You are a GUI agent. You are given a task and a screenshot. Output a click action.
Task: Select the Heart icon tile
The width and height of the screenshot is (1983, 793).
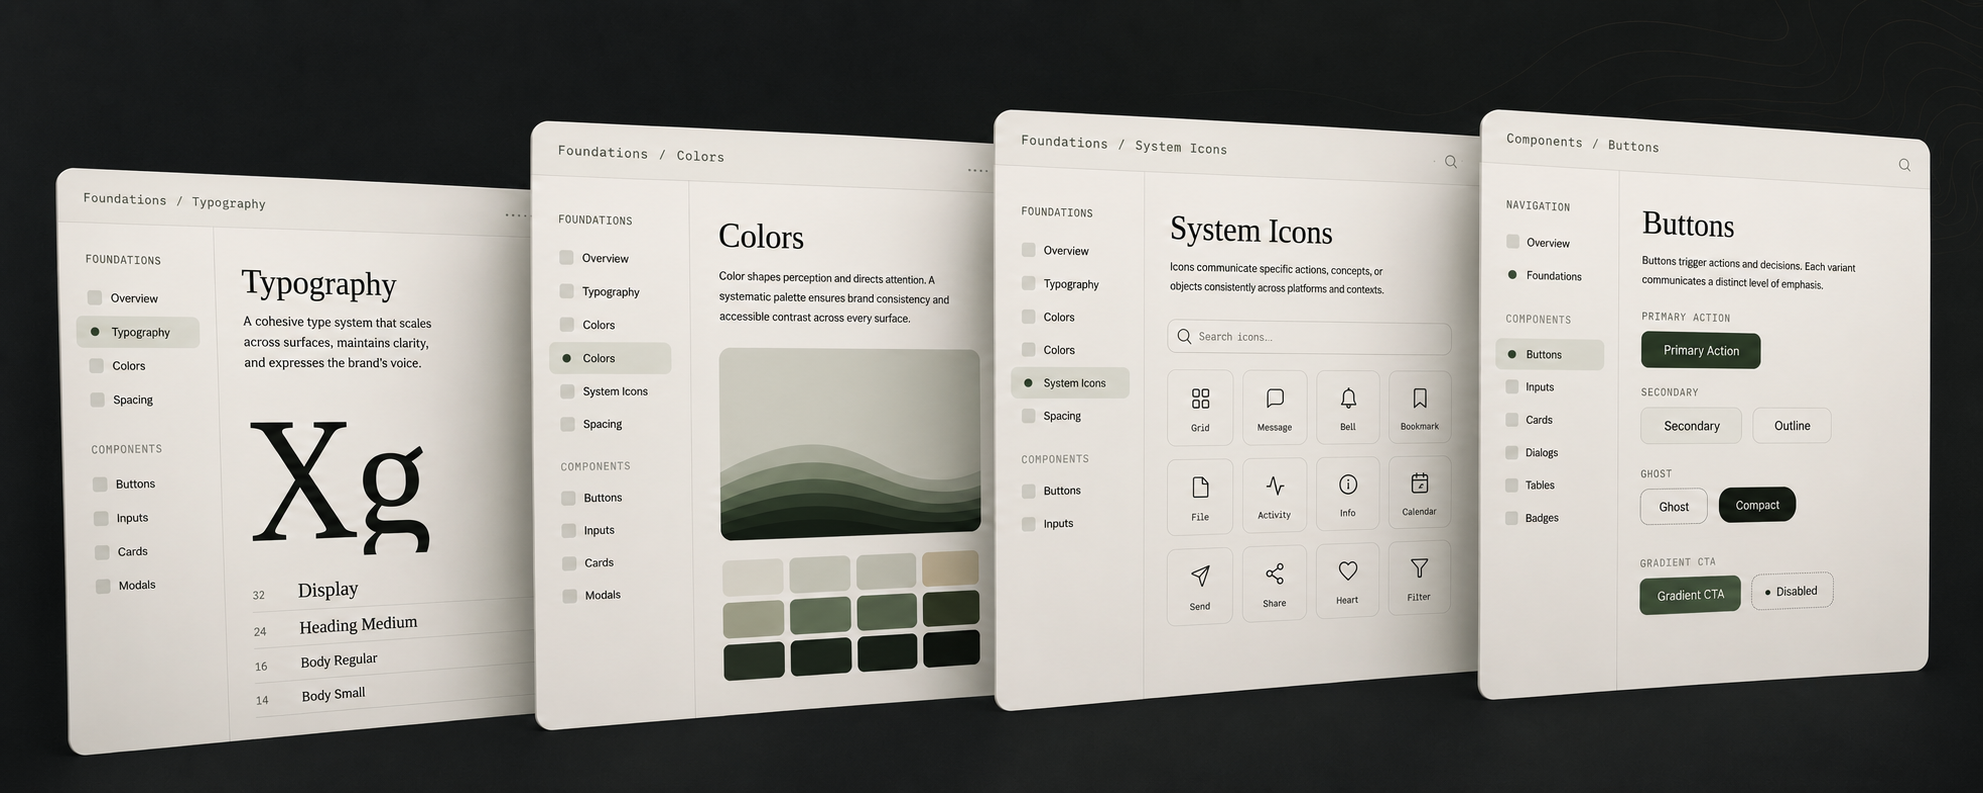tap(1348, 580)
